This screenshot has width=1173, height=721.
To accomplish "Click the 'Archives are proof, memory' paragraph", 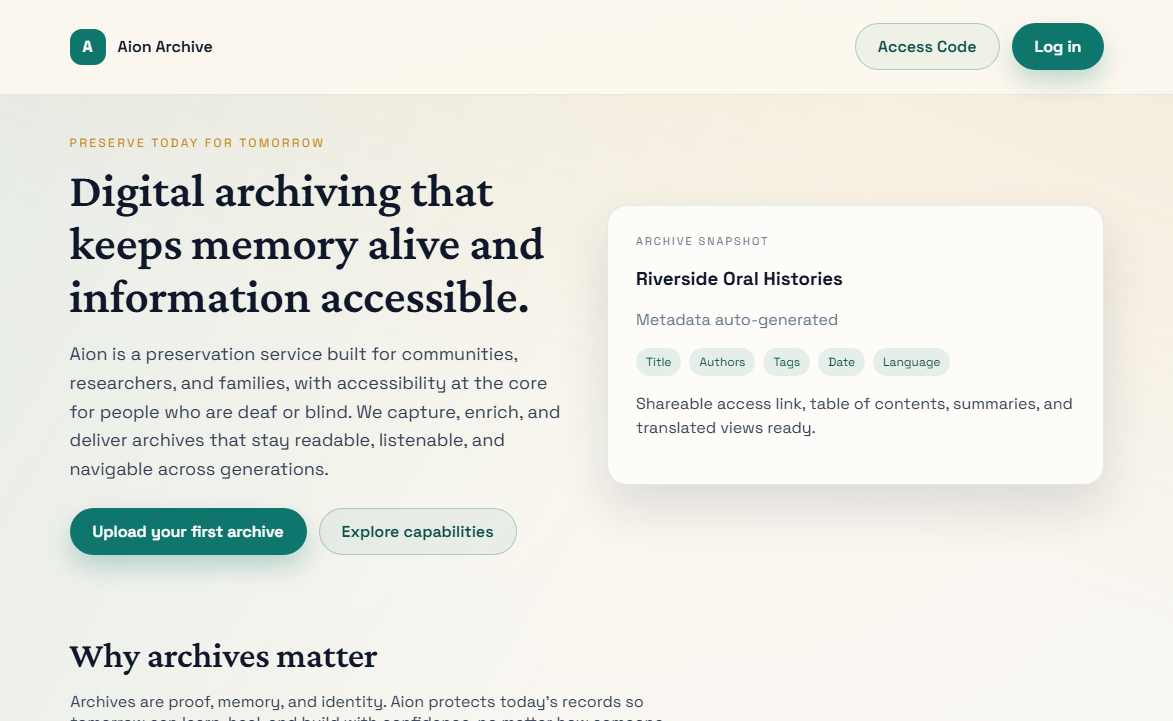I will point(357,702).
